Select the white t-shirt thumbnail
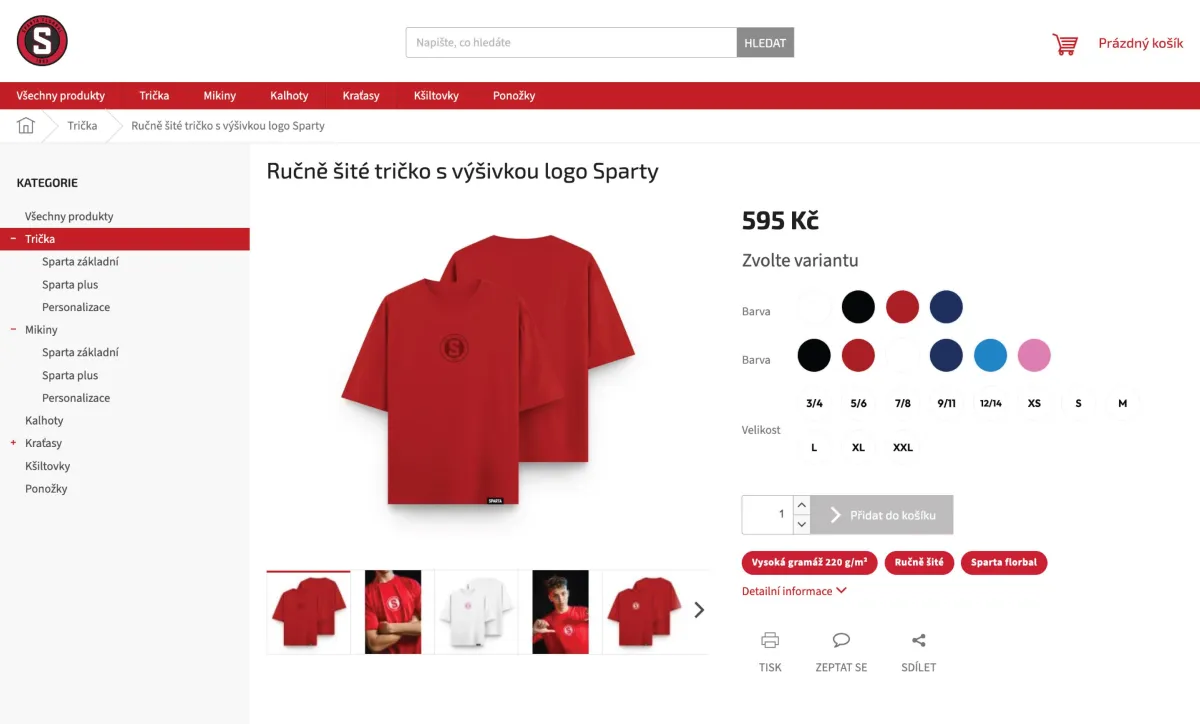The image size is (1200, 724). tap(477, 612)
